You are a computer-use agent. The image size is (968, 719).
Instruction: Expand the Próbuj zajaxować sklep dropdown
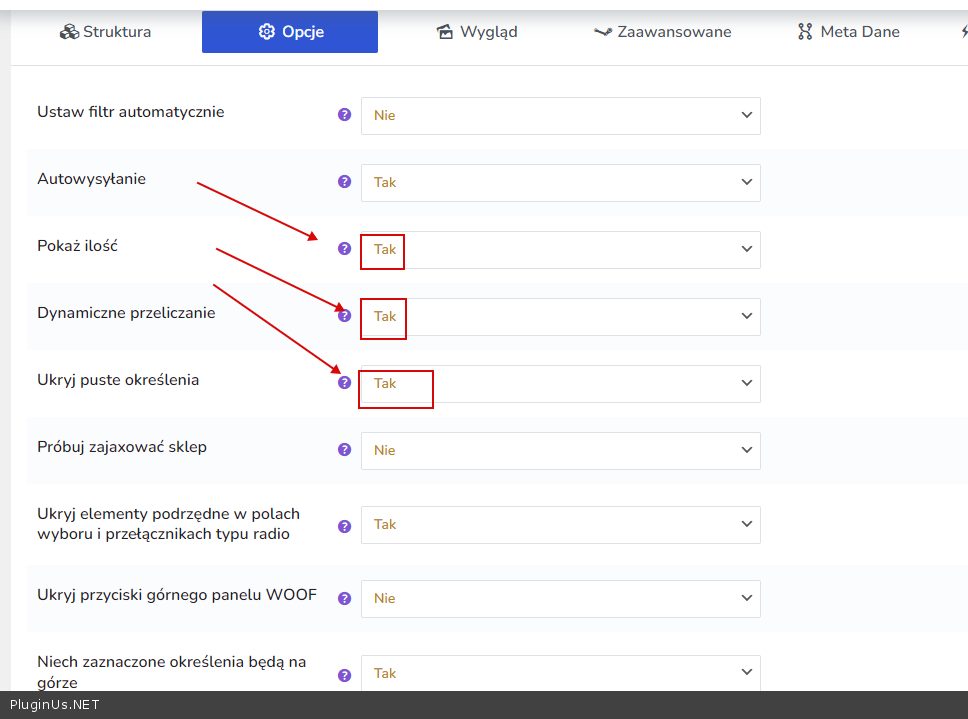(x=560, y=451)
